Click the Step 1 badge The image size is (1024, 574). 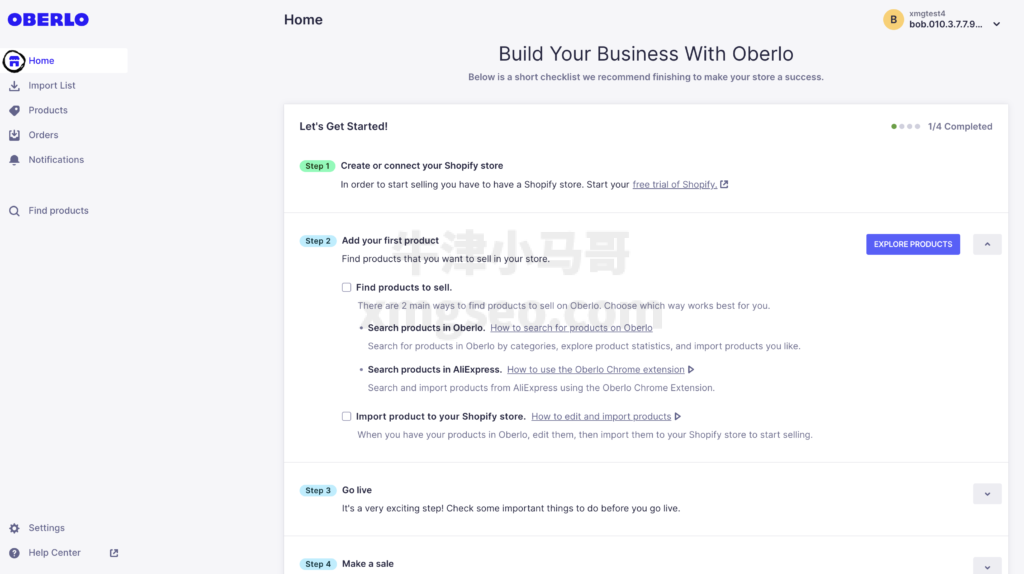pyautogui.click(x=317, y=167)
